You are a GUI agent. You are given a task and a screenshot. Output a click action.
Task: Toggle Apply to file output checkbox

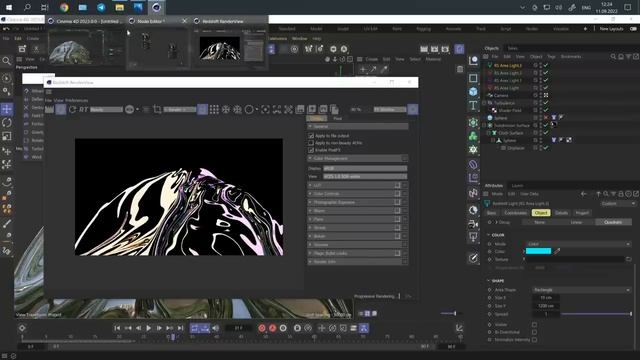[311, 136]
